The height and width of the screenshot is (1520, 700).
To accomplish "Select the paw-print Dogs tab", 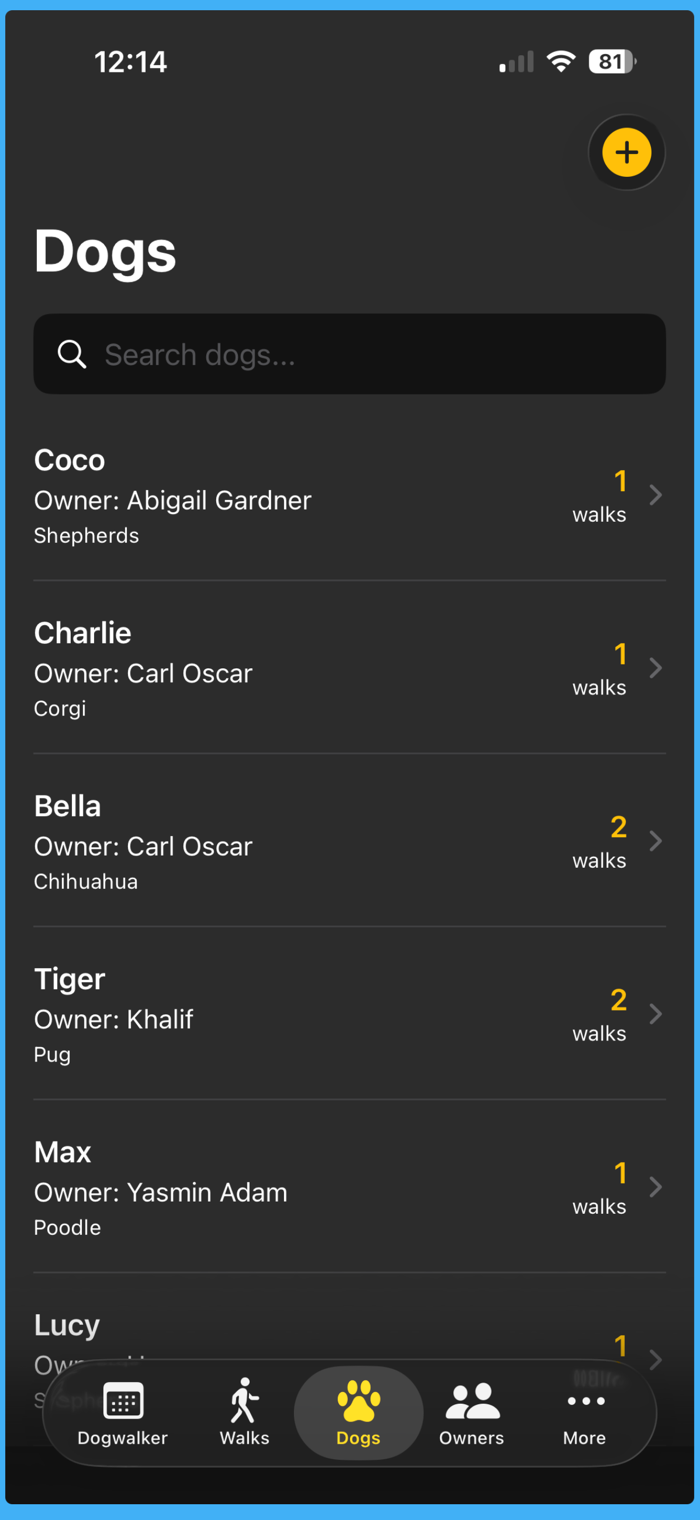I will click(x=358, y=1413).
